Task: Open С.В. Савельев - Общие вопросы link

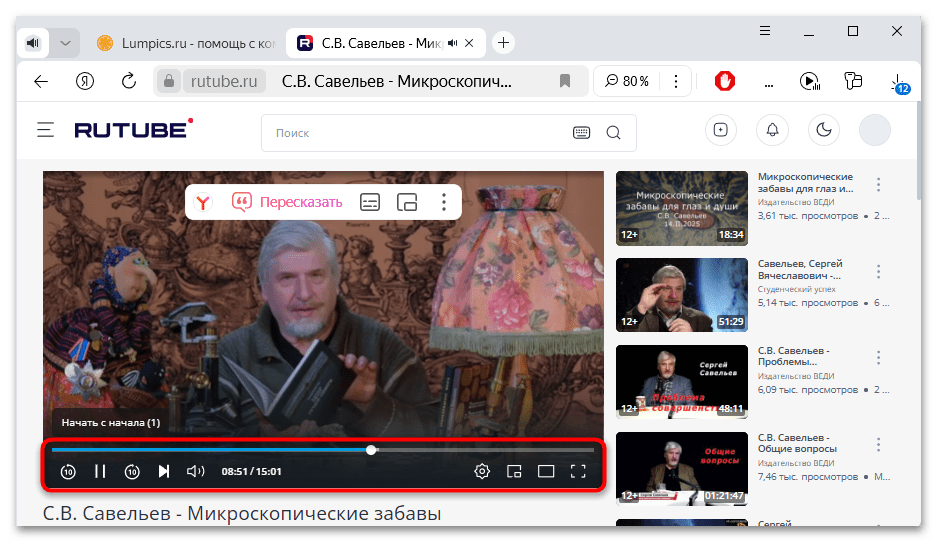Action: point(797,443)
